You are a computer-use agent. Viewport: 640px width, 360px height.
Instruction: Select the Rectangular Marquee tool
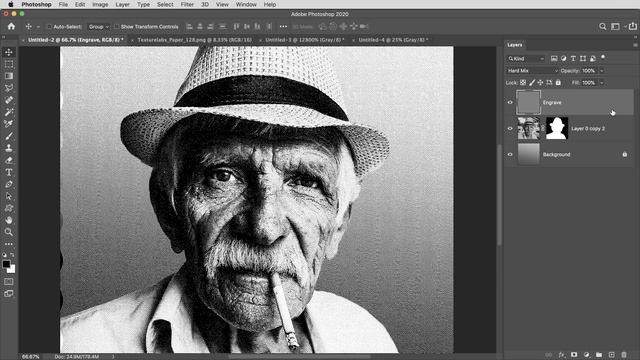[x=9, y=64]
